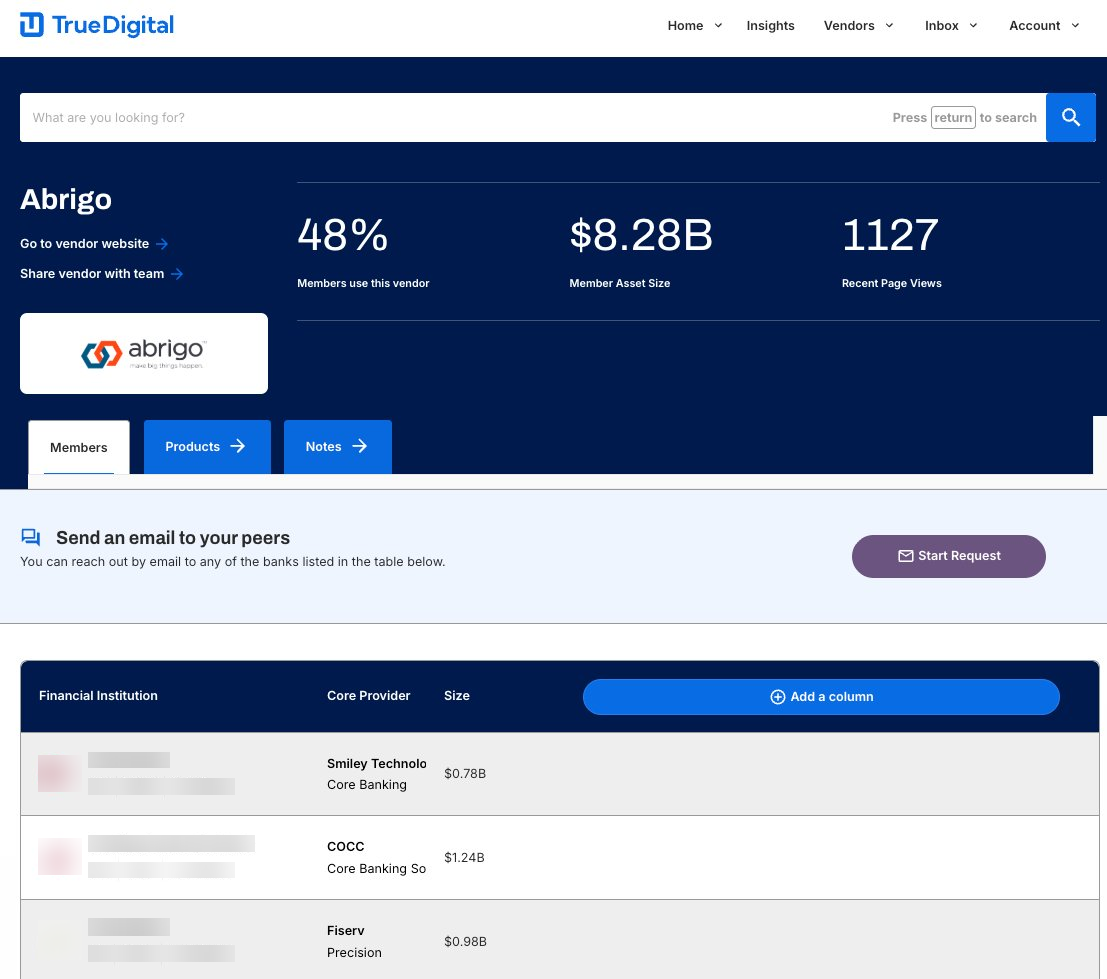Click the envelope icon in Start Request

pos(906,556)
